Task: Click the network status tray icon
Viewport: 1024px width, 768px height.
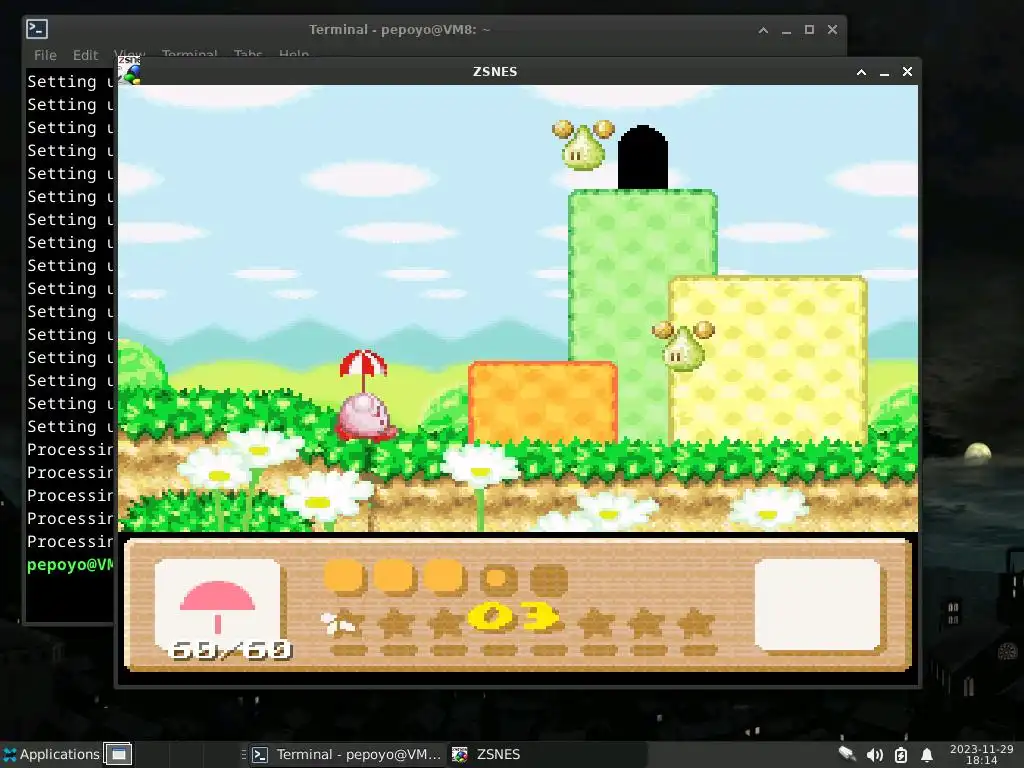Action: point(847,754)
